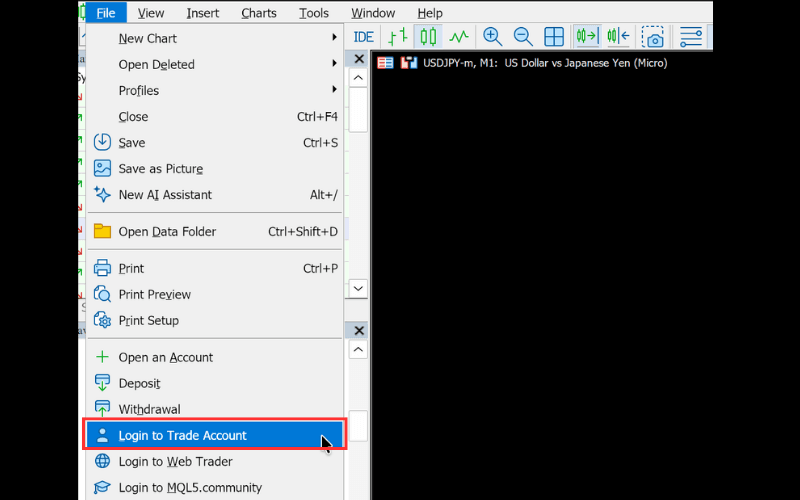Click the zoom in magnifier icon

point(492,37)
